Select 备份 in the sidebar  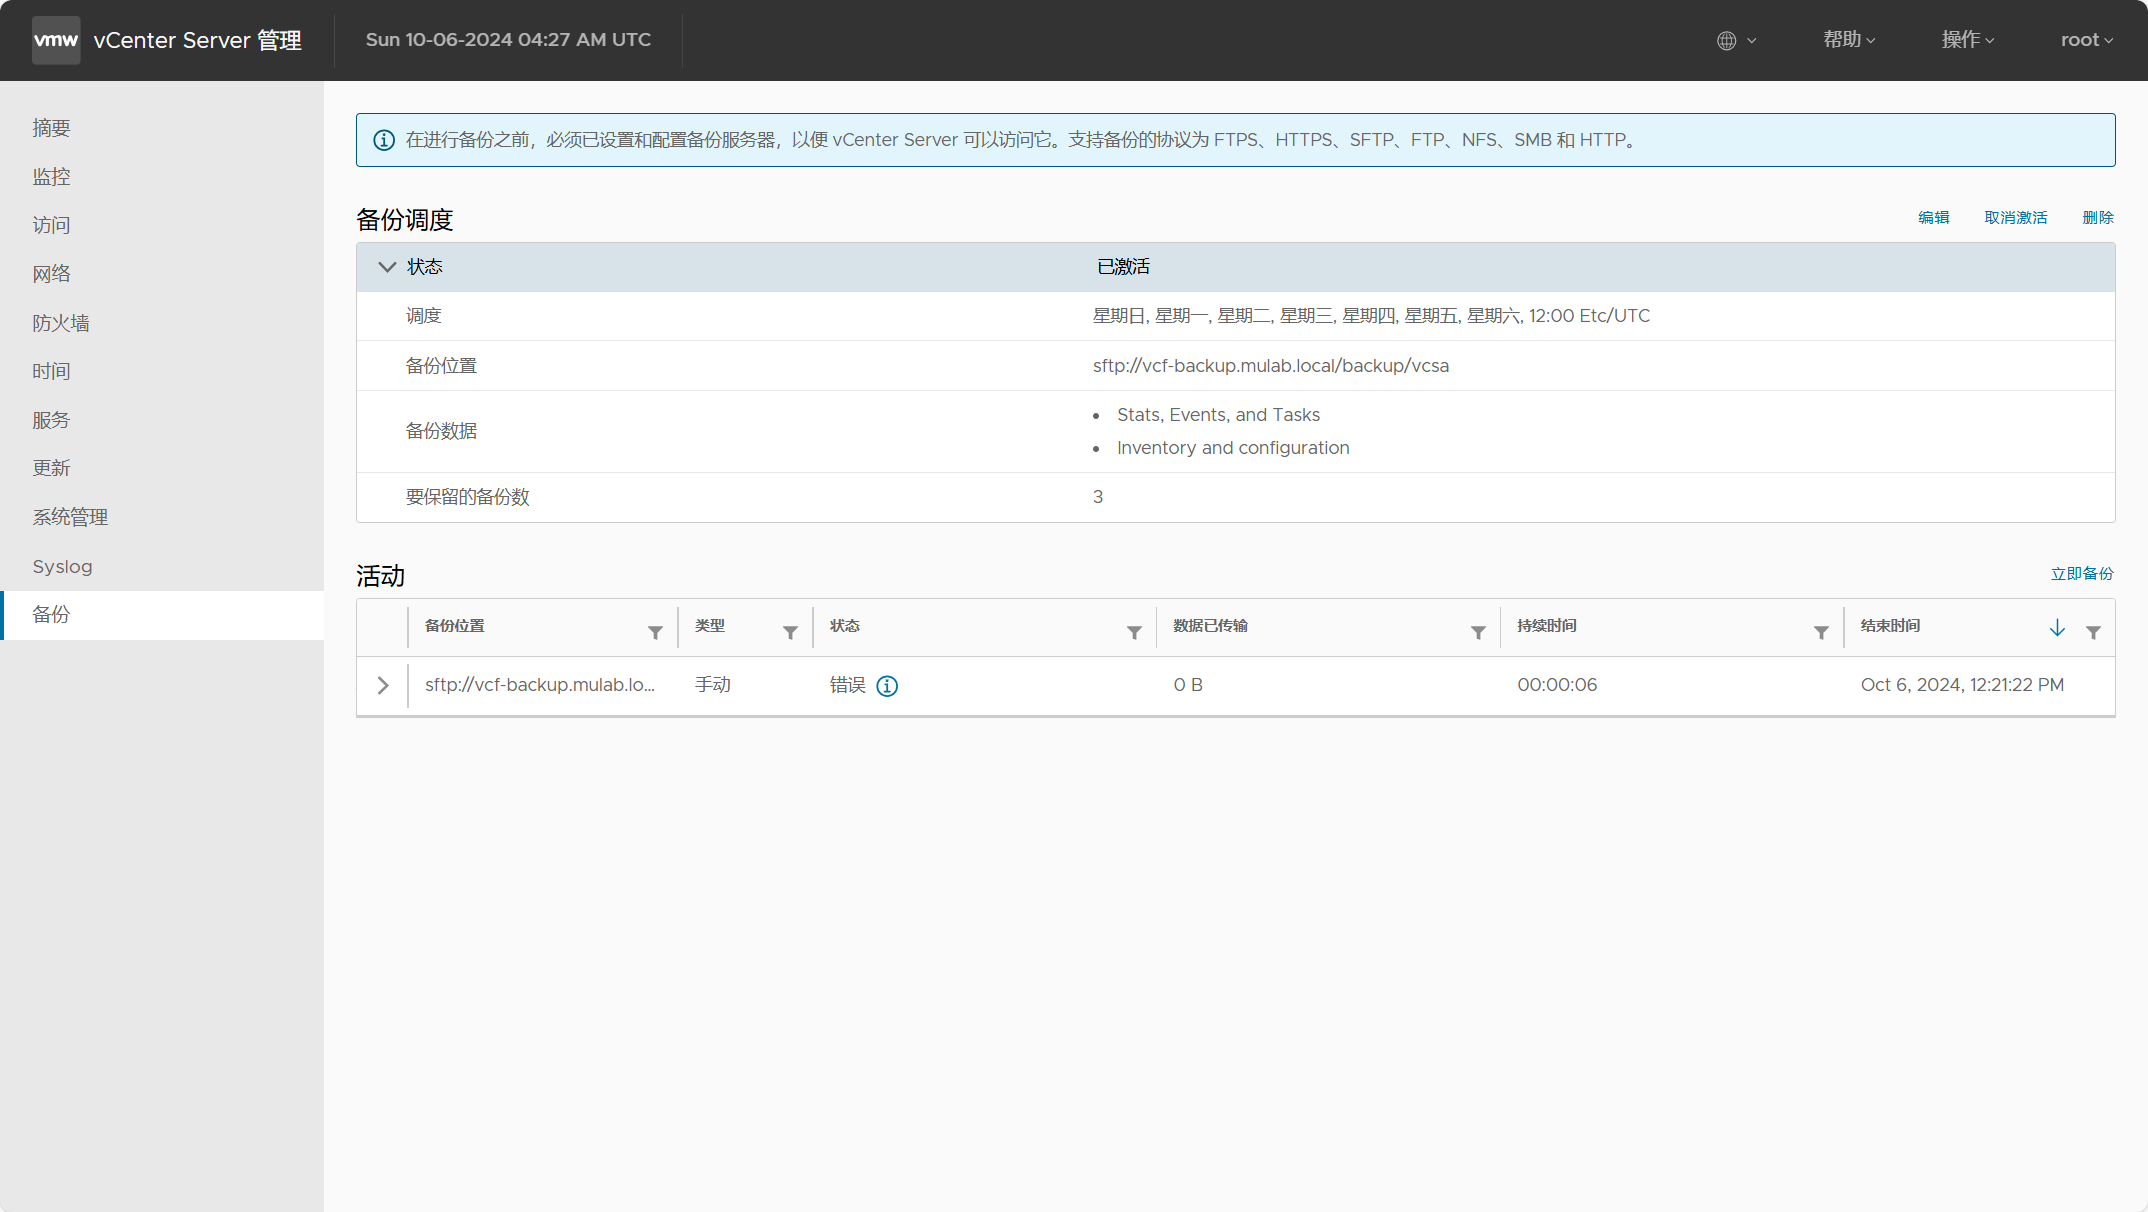click(x=162, y=615)
